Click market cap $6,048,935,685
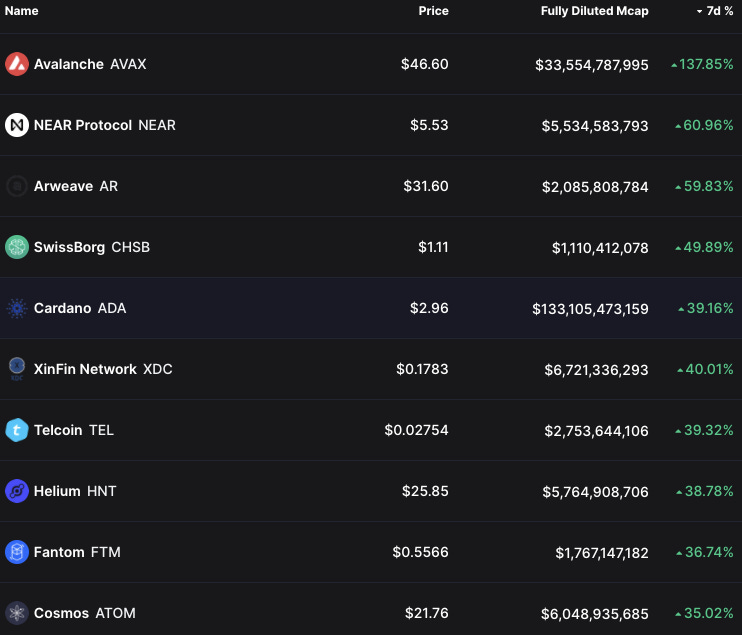The image size is (742, 635). (x=595, y=614)
